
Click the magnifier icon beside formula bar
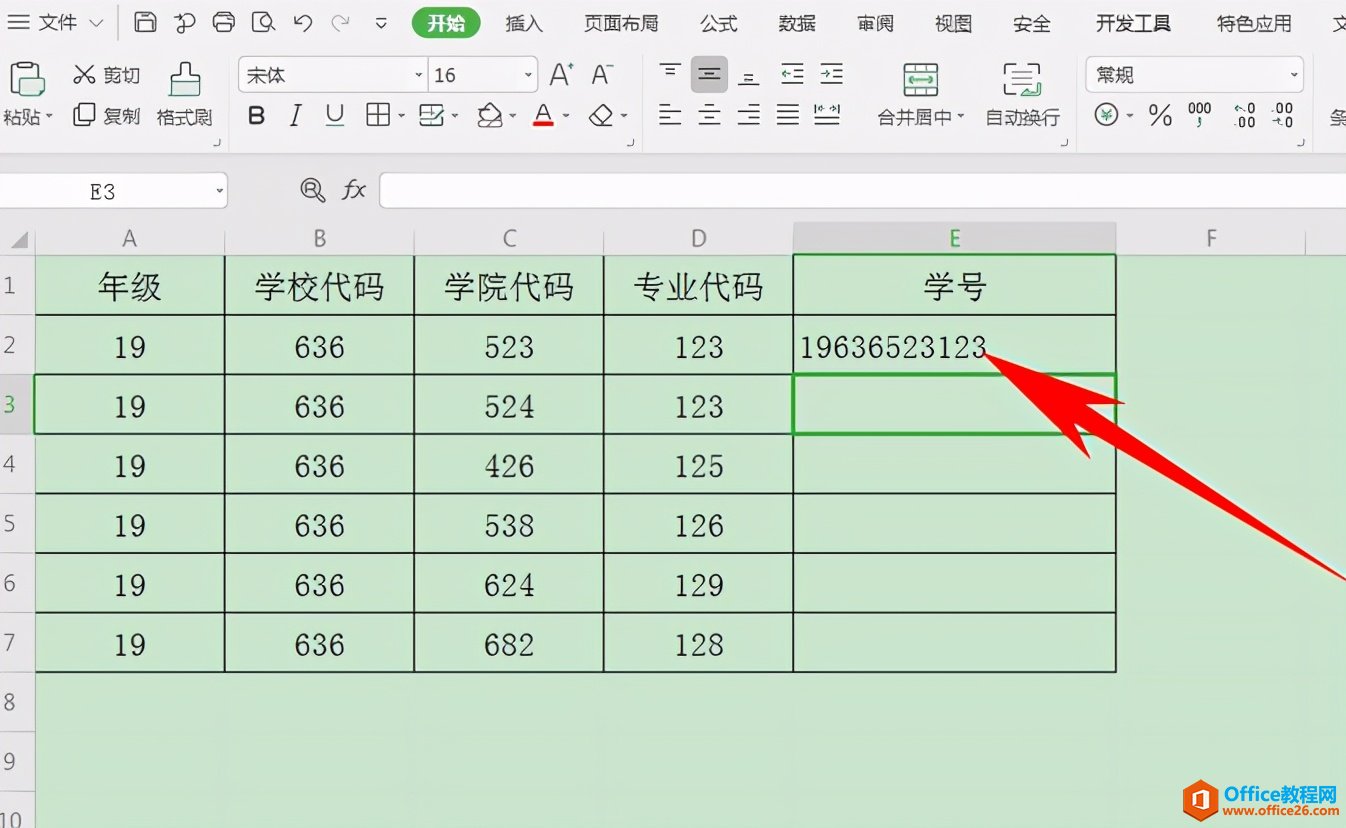tap(312, 190)
